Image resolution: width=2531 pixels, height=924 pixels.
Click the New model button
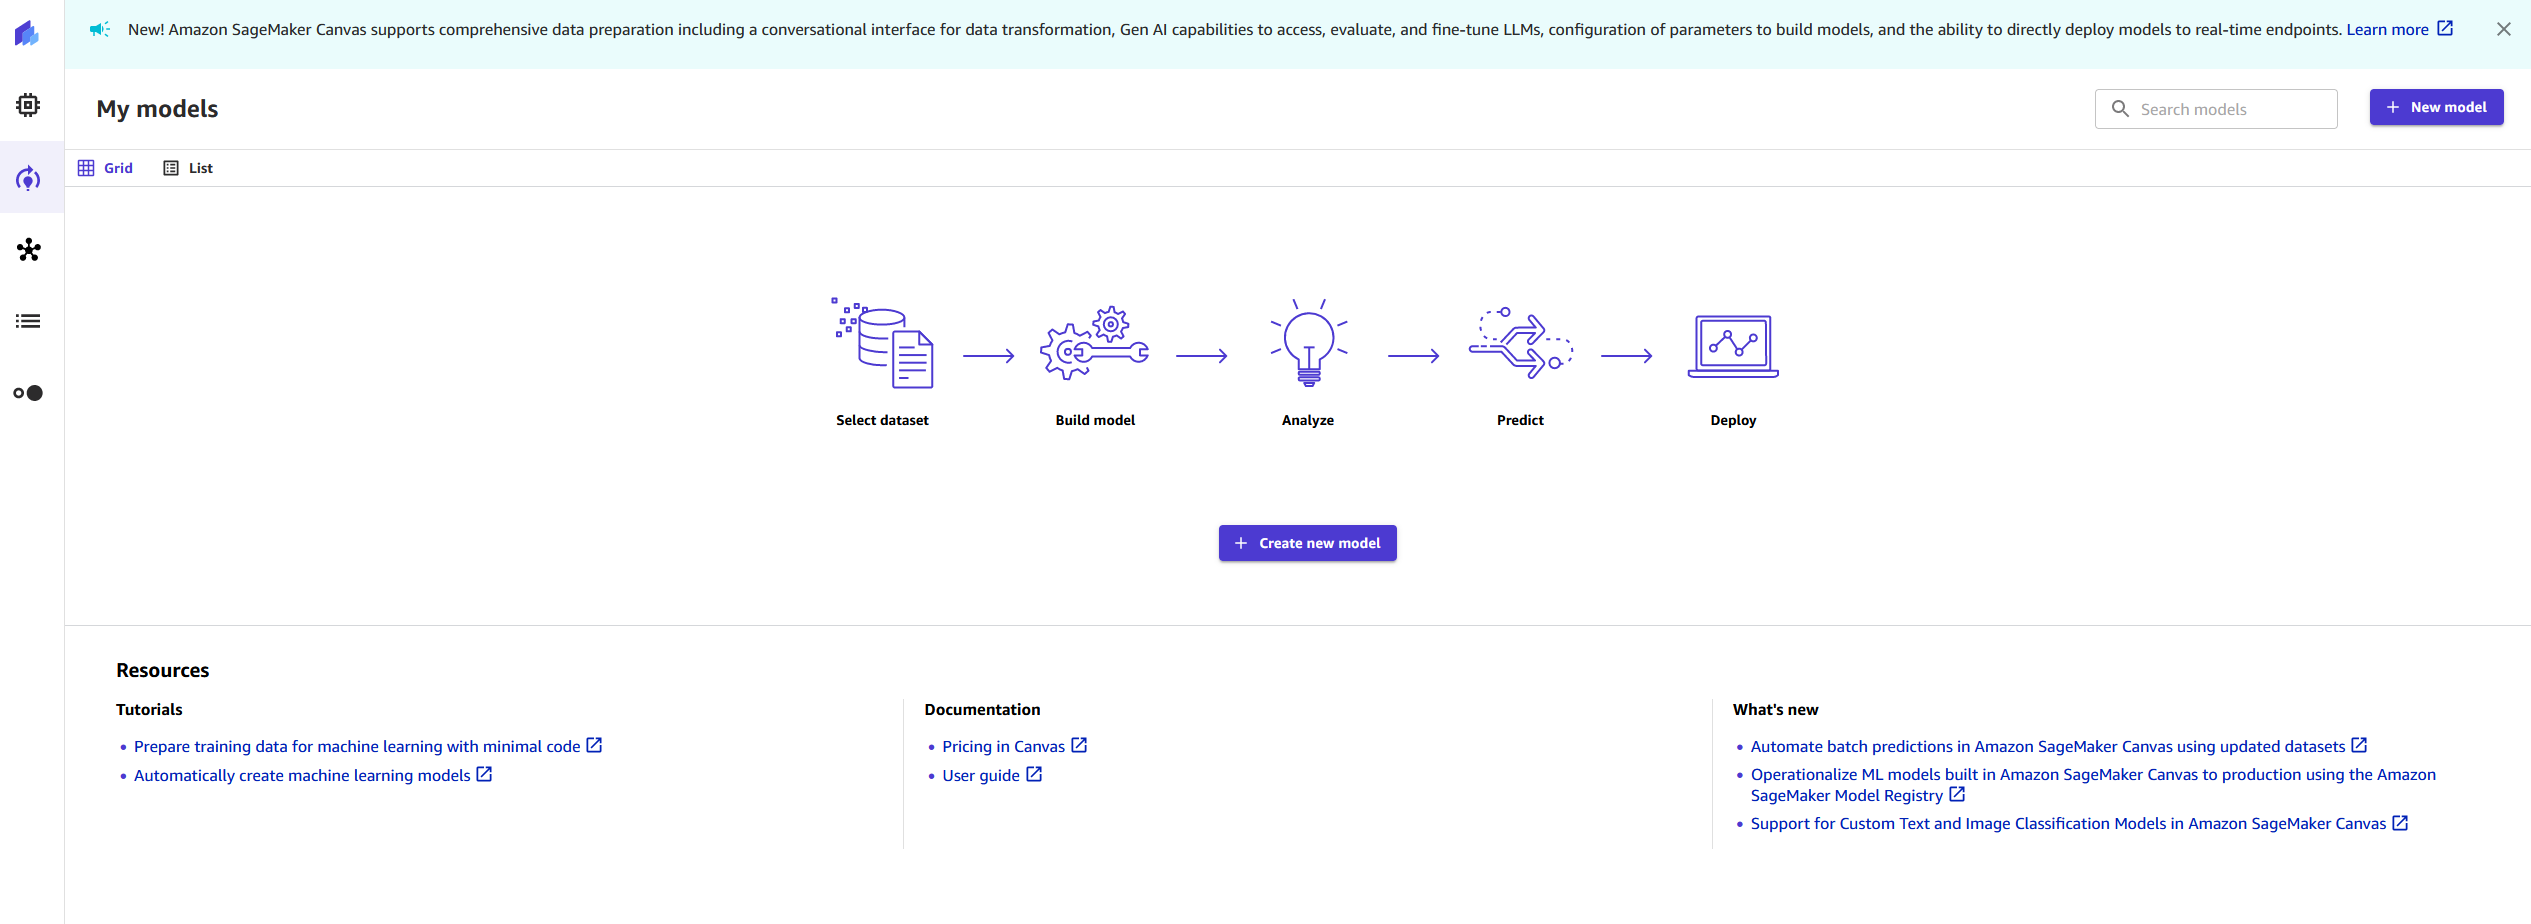(2436, 107)
